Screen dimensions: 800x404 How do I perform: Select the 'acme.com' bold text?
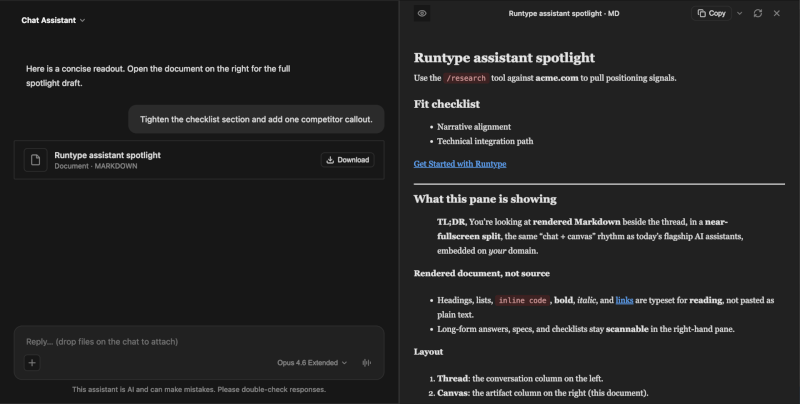pyautogui.click(x=557, y=78)
